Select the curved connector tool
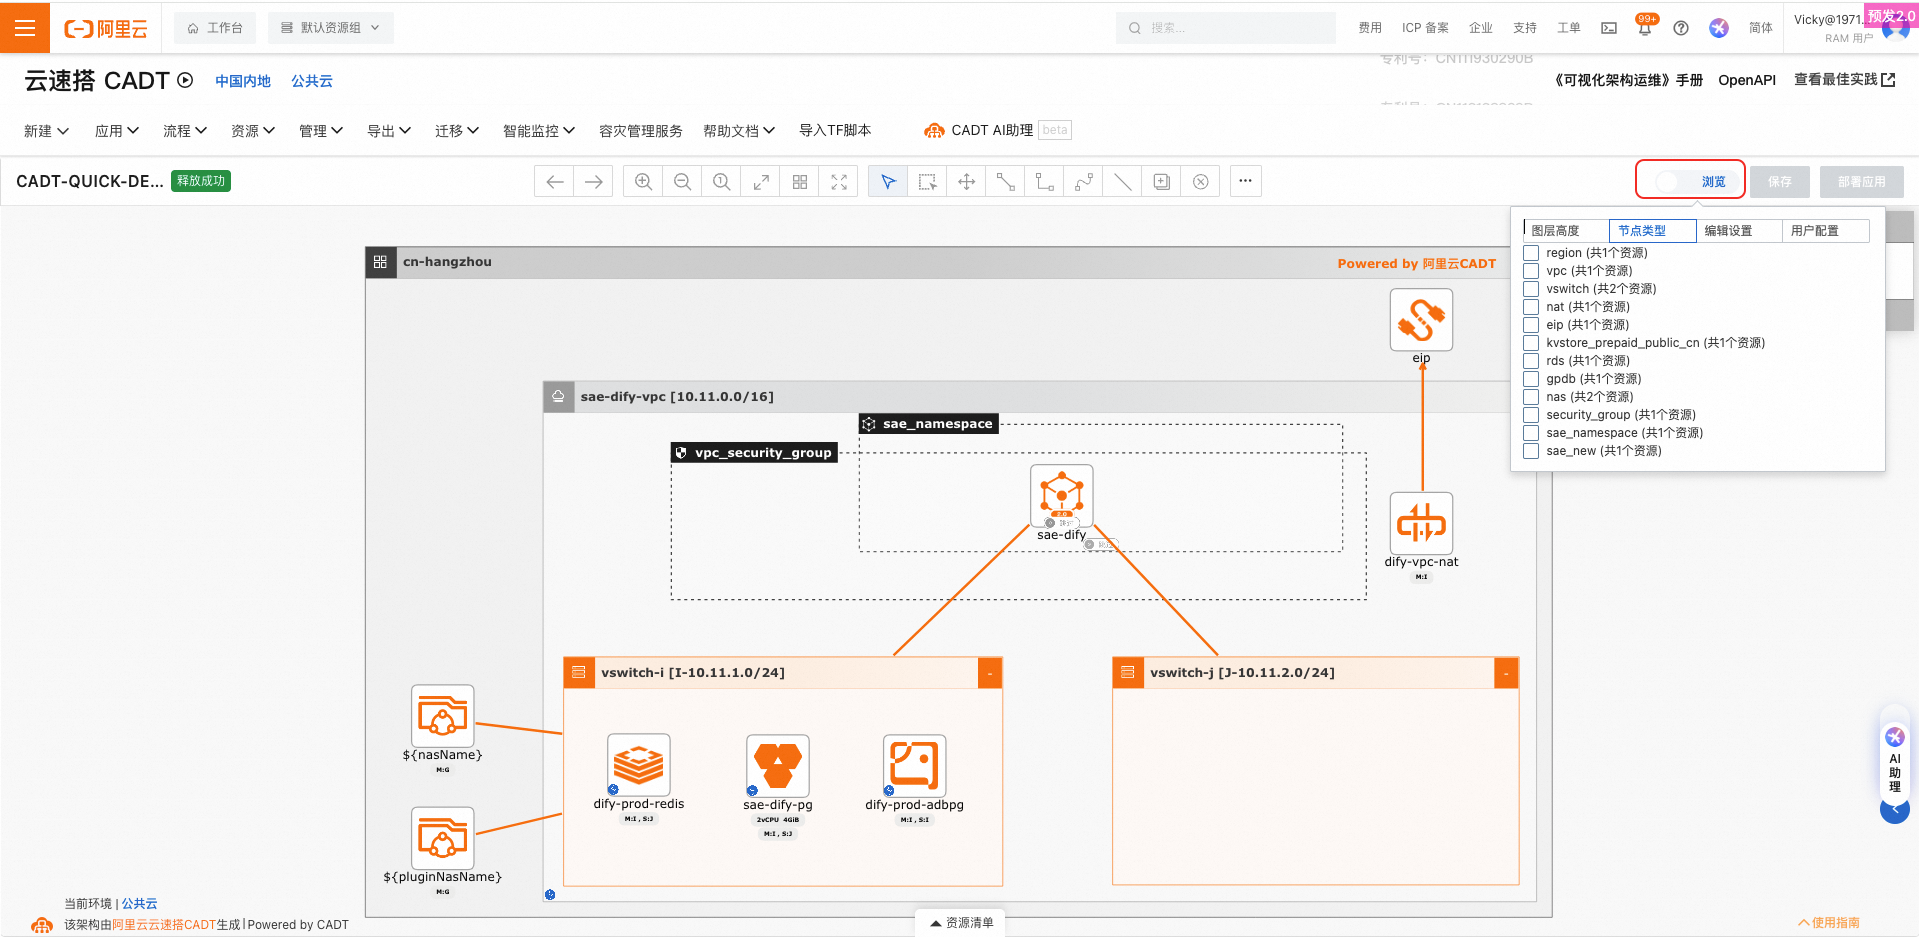Image resolution: width=1919 pixels, height=937 pixels. coord(1083,182)
